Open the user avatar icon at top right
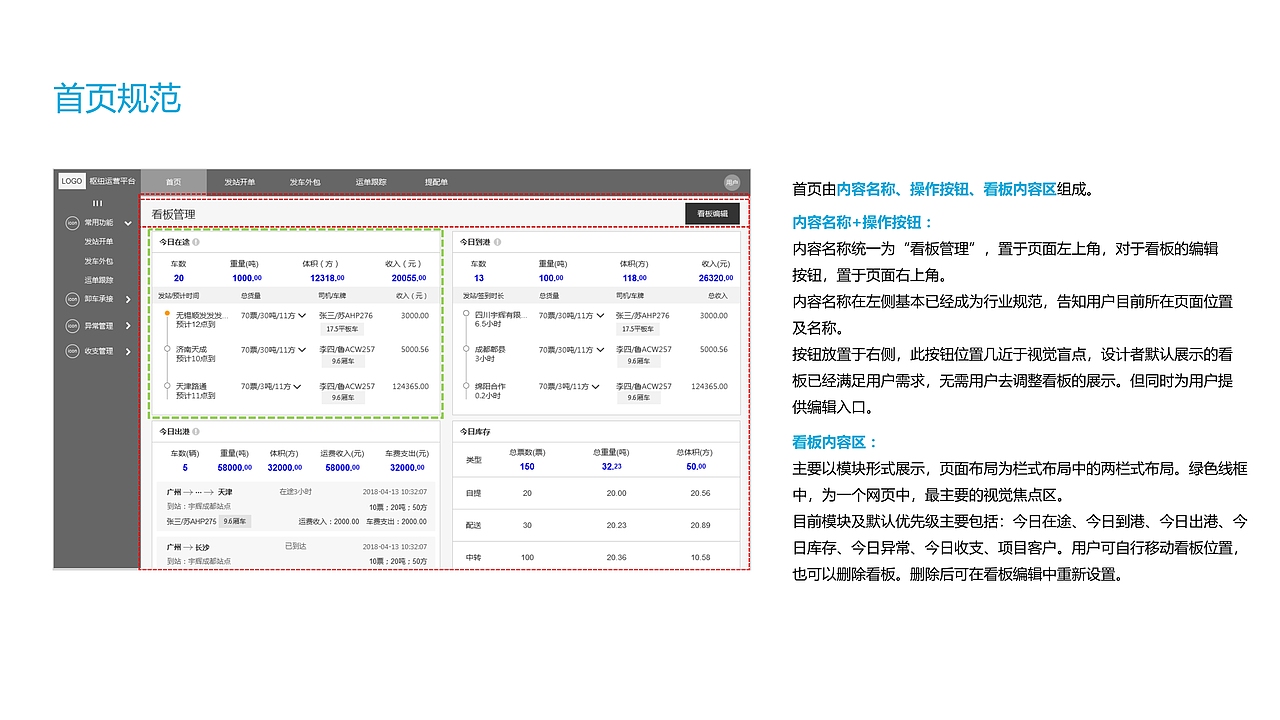The image size is (1280, 720). [x=731, y=181]
